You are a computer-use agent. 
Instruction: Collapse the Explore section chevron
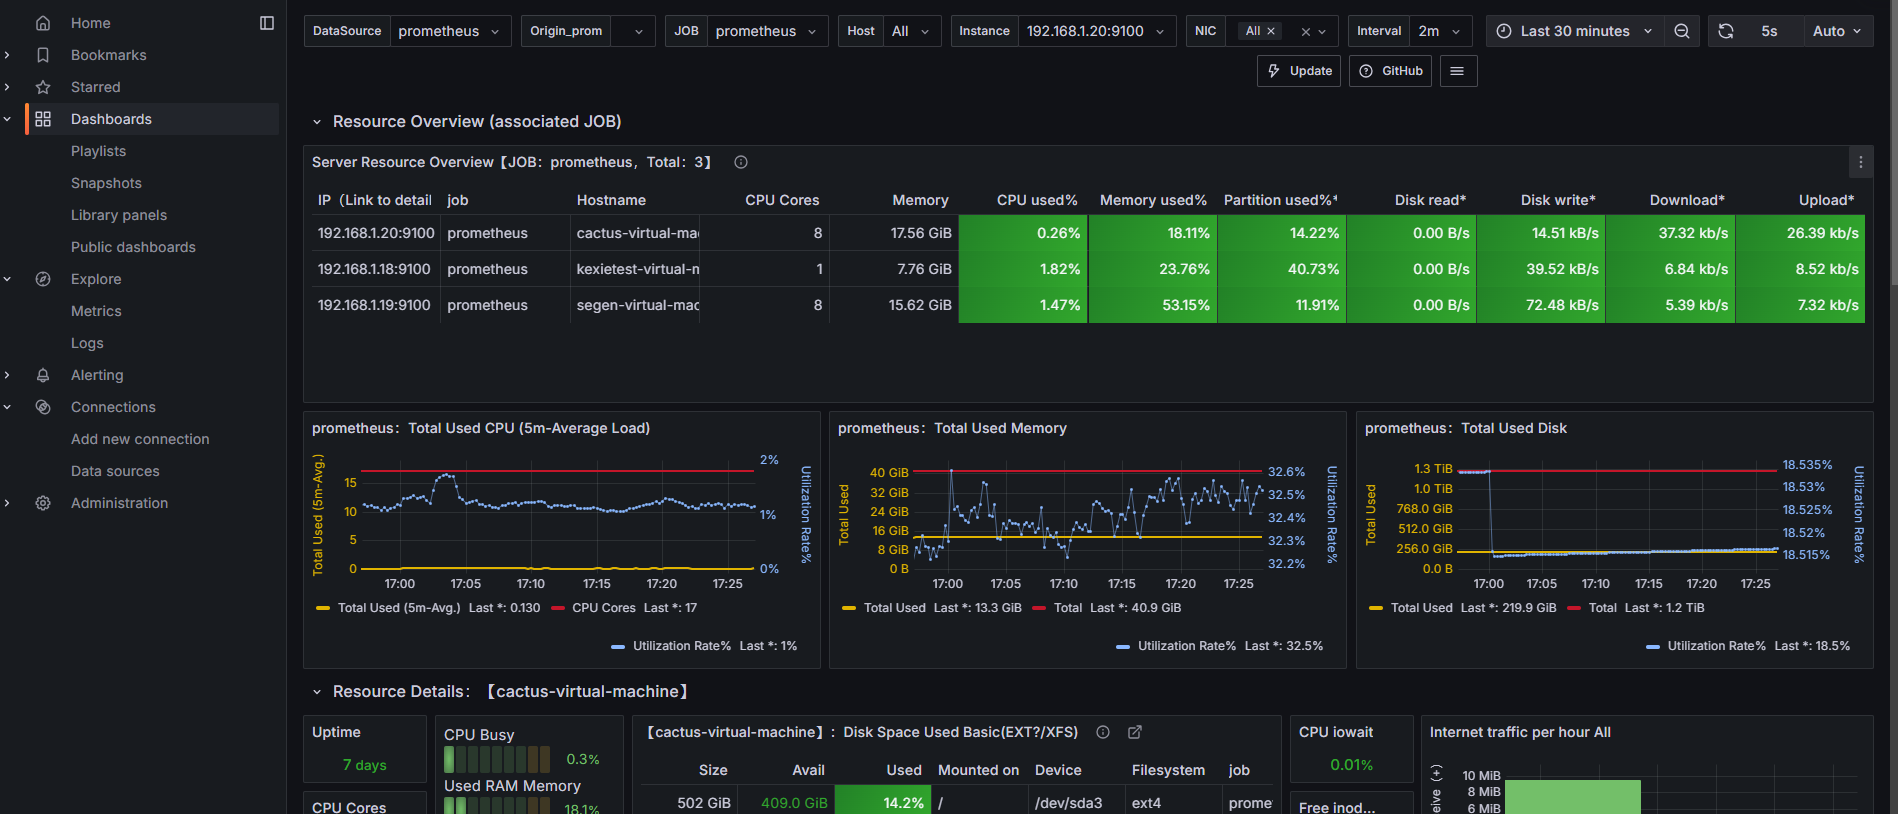[x=8, y=279]
